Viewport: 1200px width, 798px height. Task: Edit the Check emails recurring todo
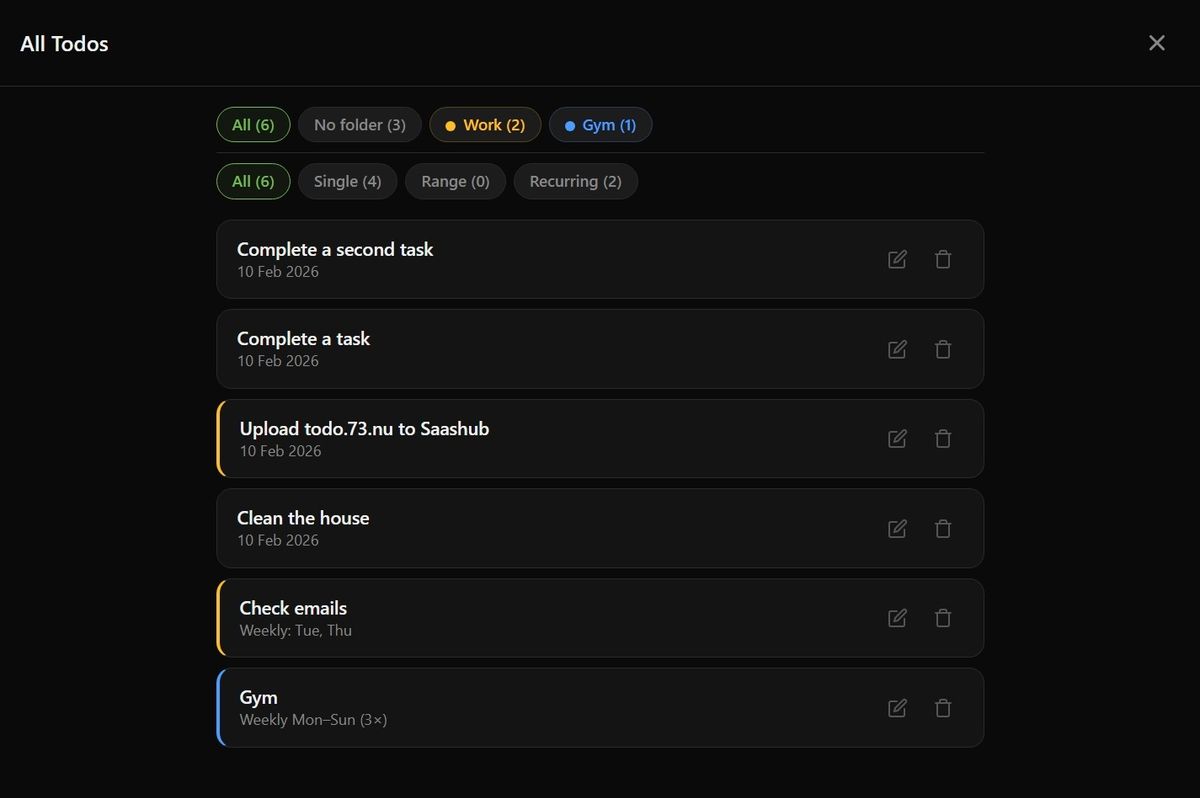coord(897,618)
